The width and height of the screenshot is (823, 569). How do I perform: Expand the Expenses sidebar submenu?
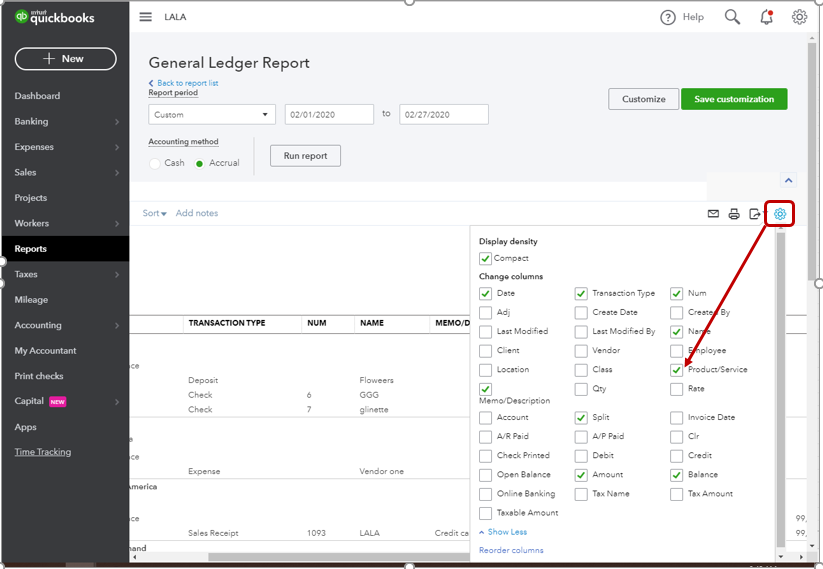(x=117, y=147)
